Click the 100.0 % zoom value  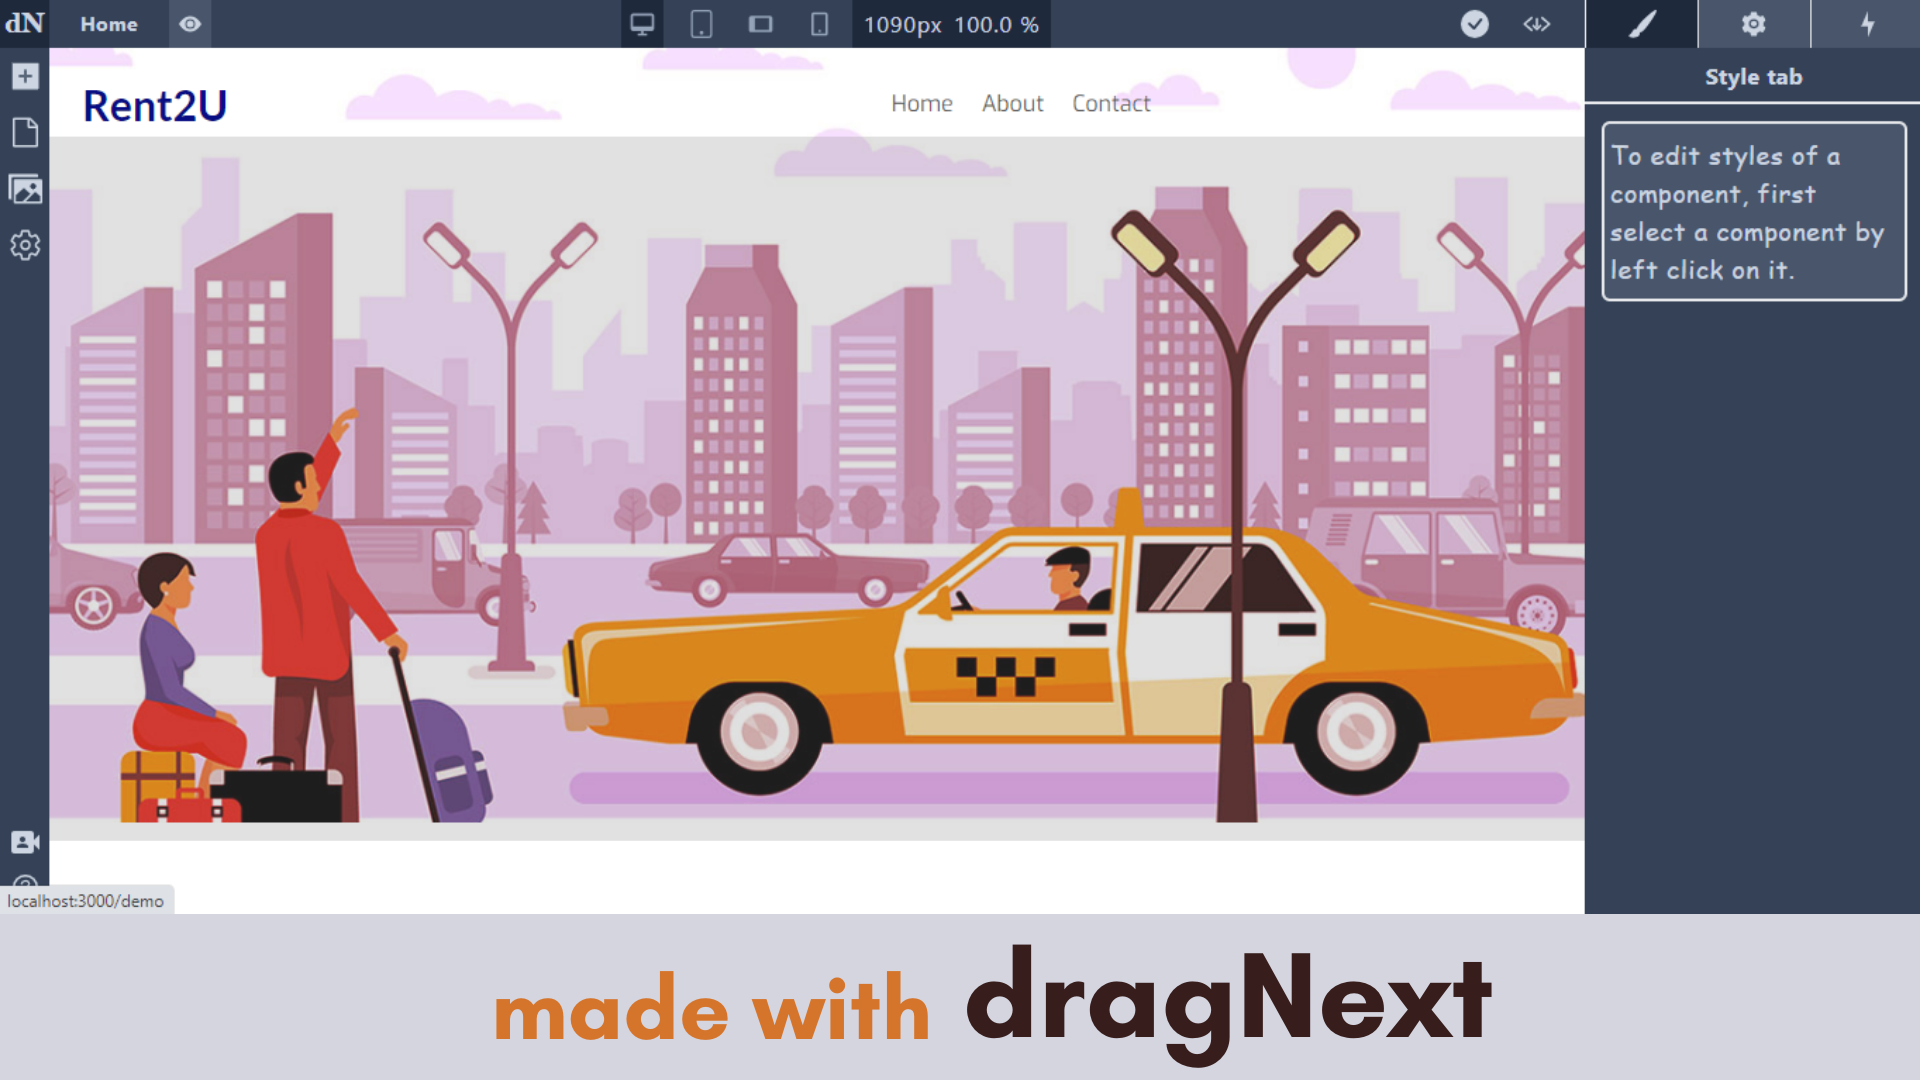[996, 25]
